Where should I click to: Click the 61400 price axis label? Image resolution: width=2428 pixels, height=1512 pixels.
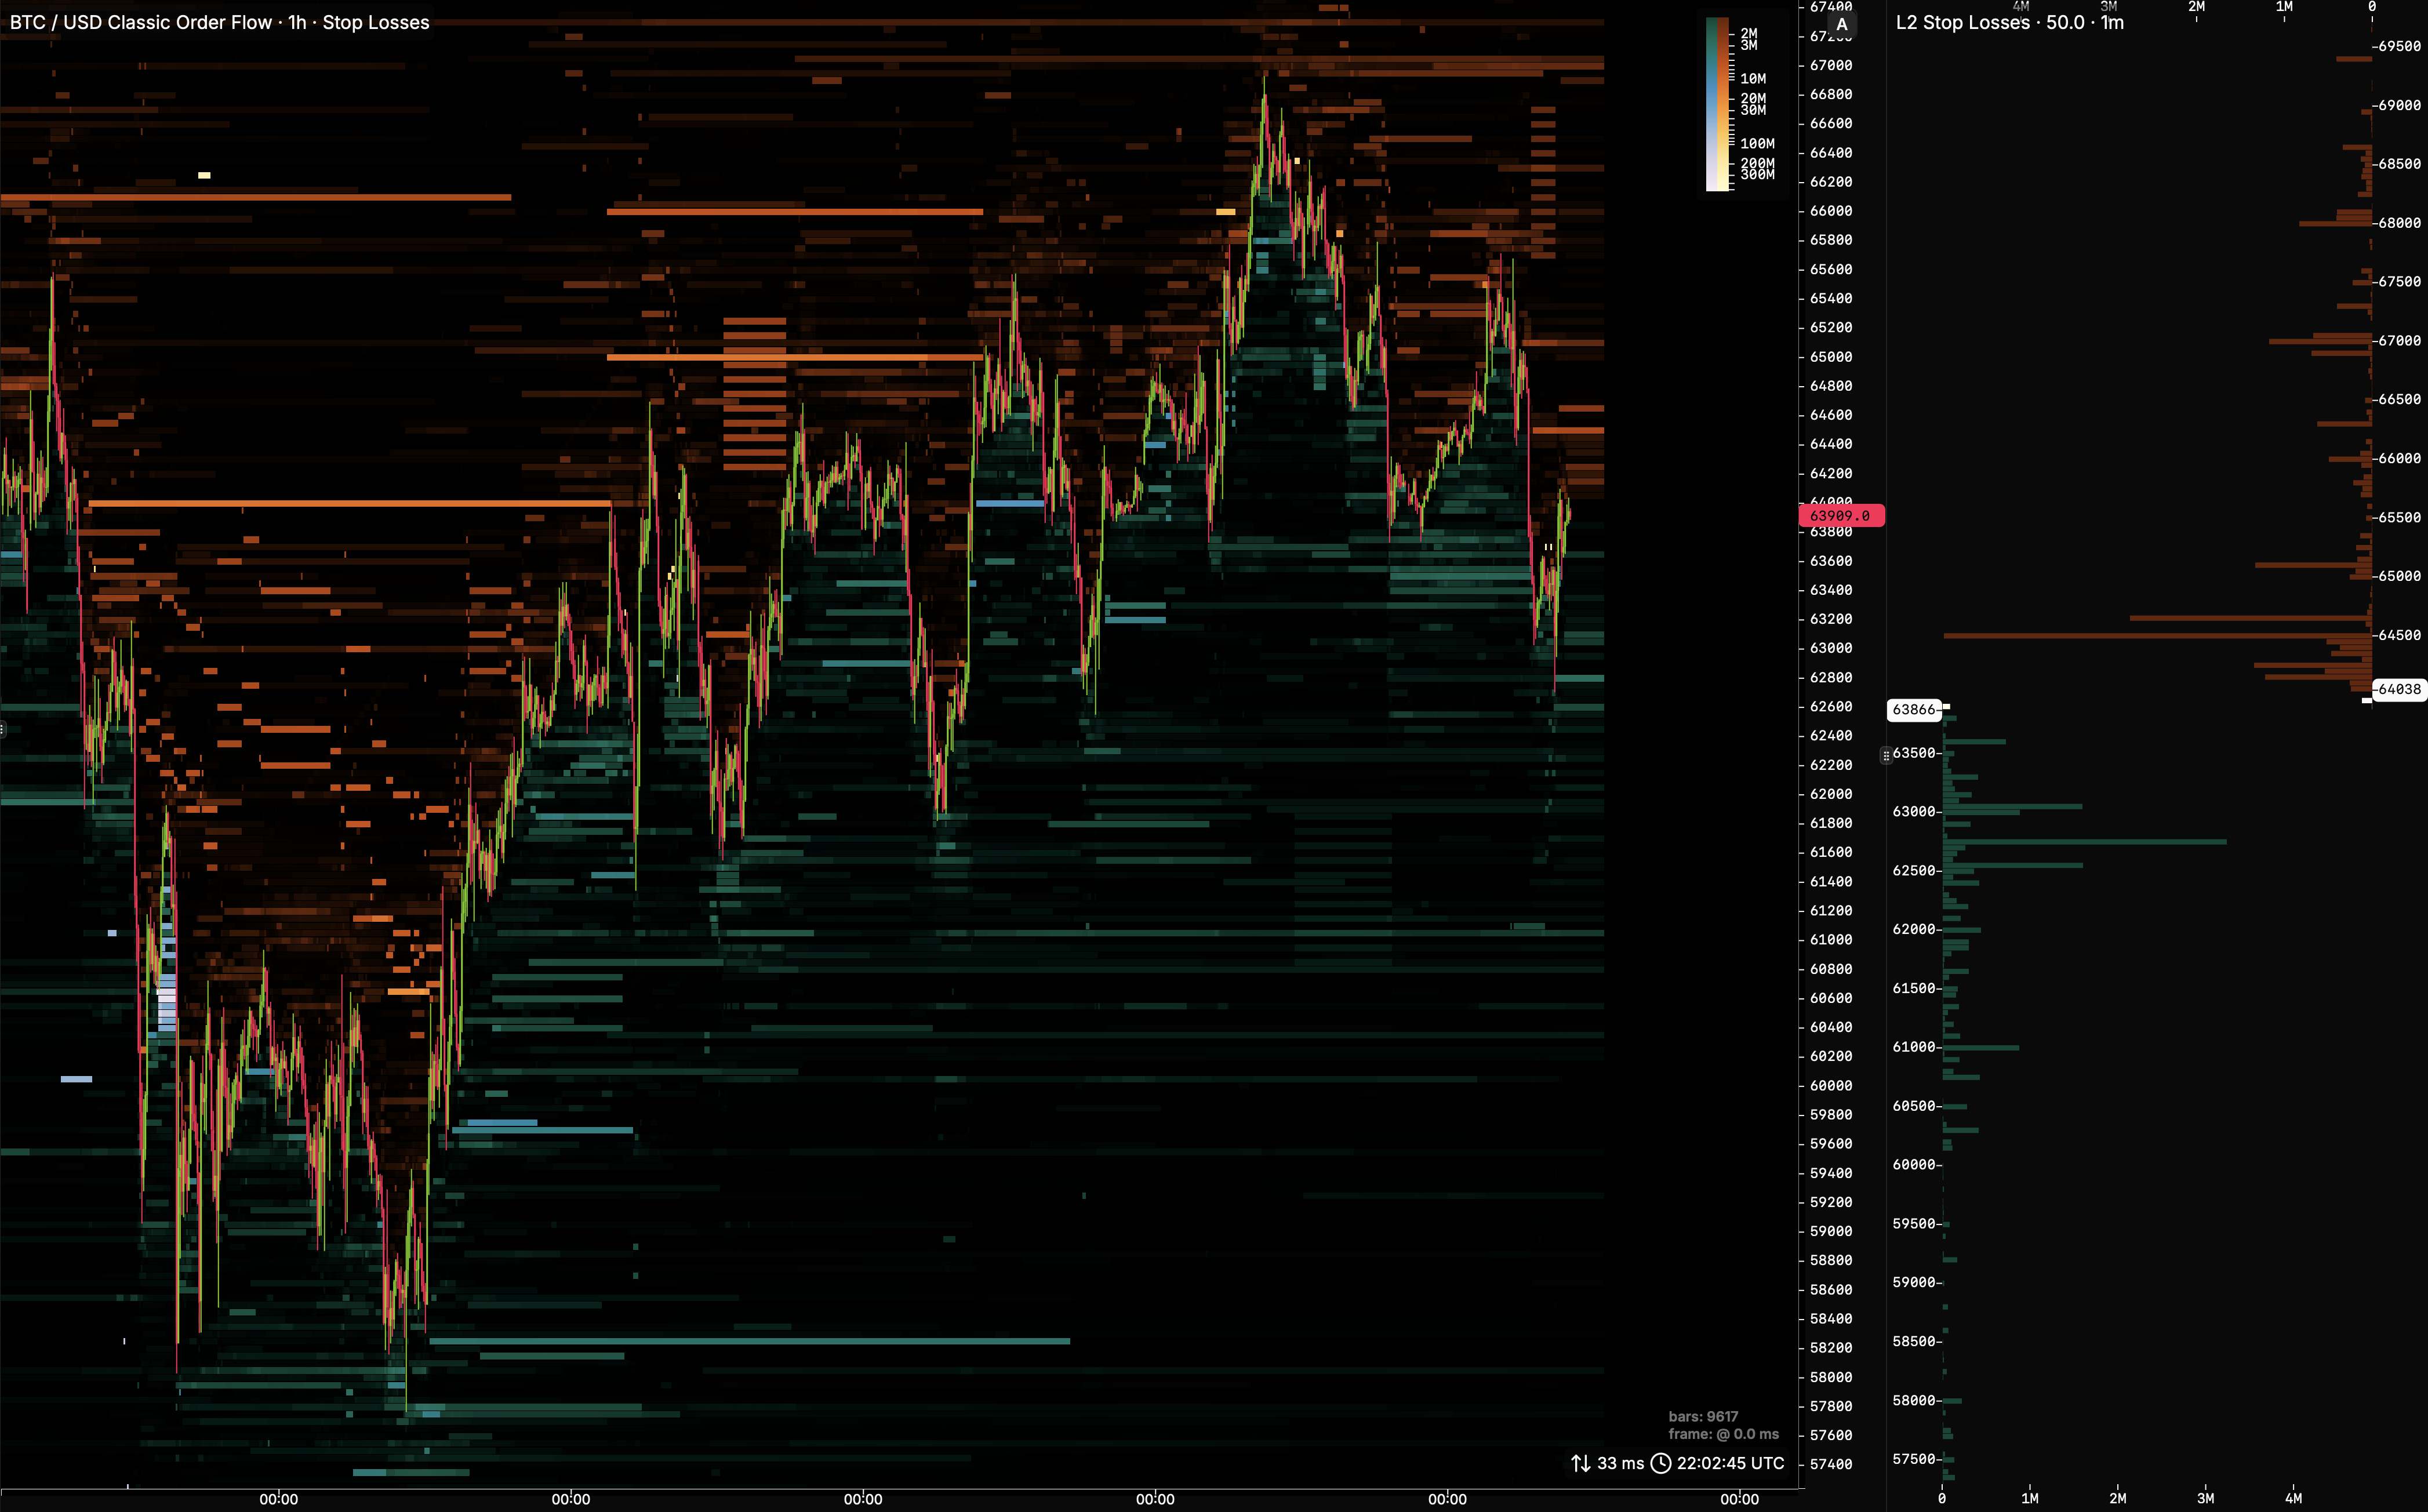(1831, 882)
